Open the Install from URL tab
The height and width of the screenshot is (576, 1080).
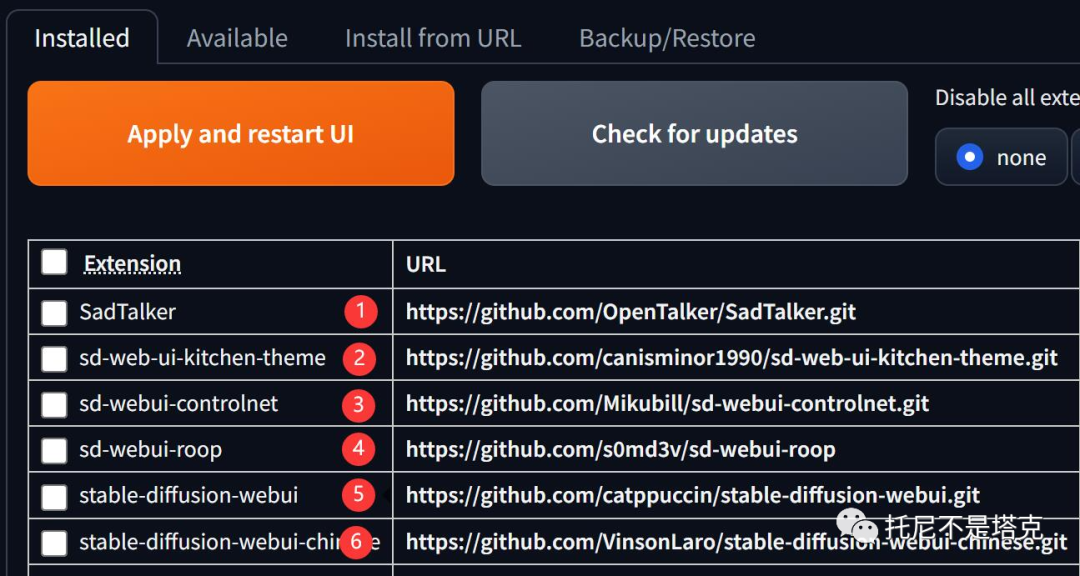(433, 38)
